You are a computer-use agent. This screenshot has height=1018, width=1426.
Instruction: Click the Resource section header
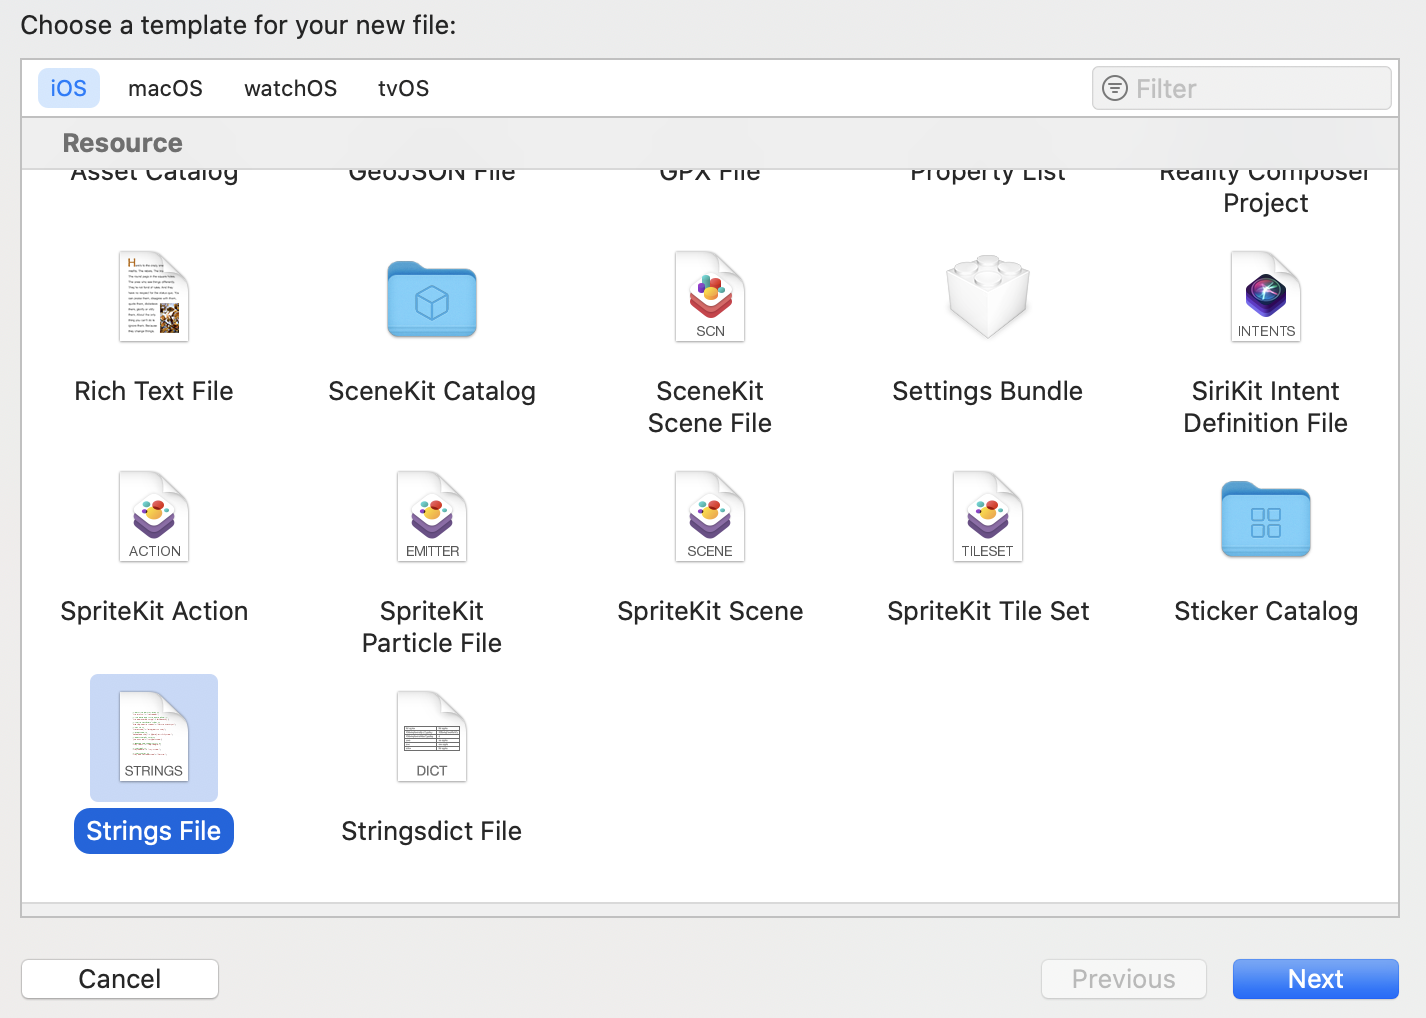pos(123,143)
